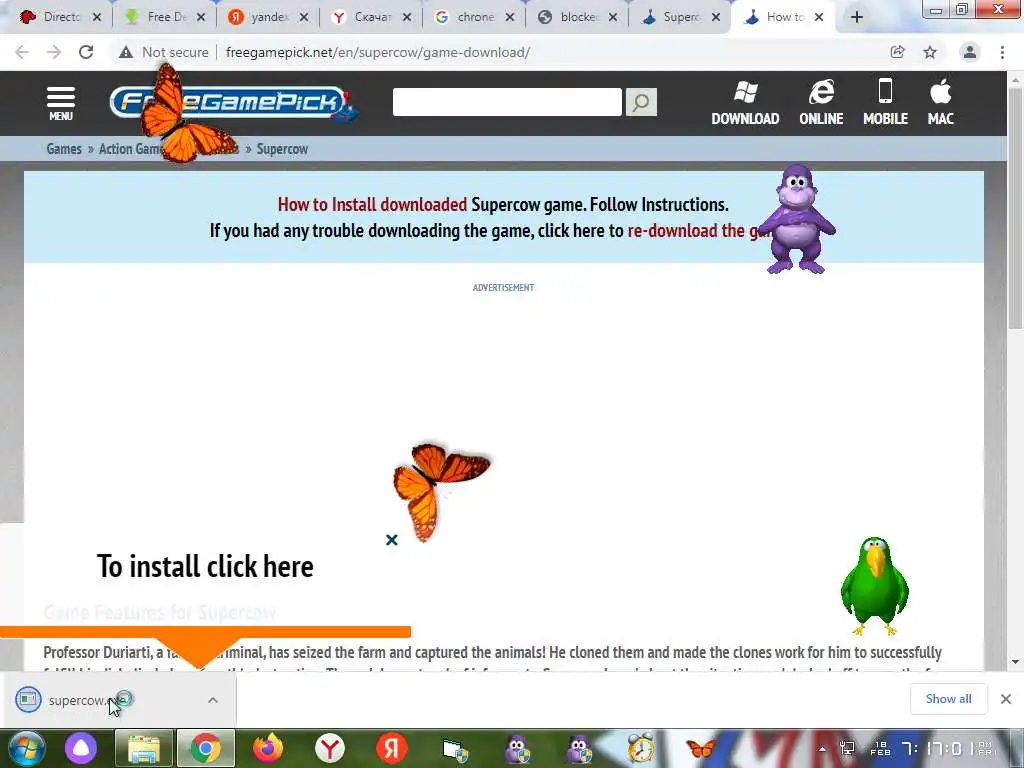Viewport: 1024px width, 768px height.
Task: Click the green parrot character
Action: click(874, 586)
